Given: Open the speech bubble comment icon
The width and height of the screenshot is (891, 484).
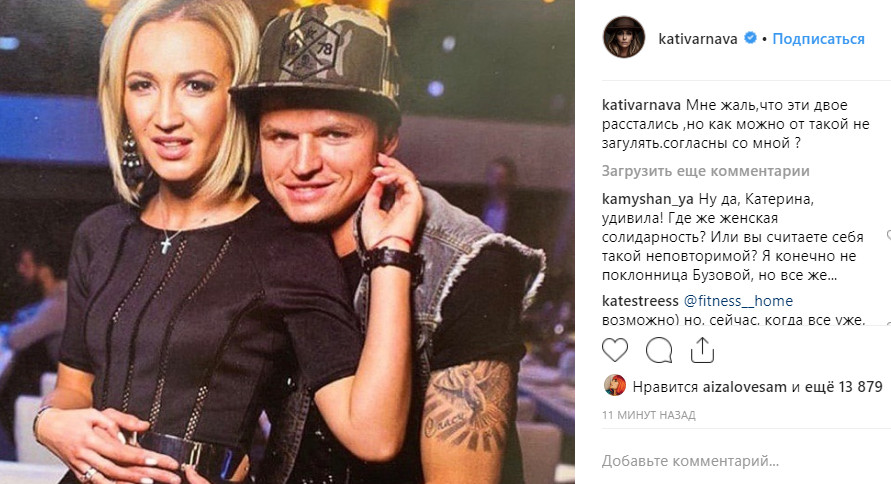Looking at the screenshot, I should coord(659,350).
